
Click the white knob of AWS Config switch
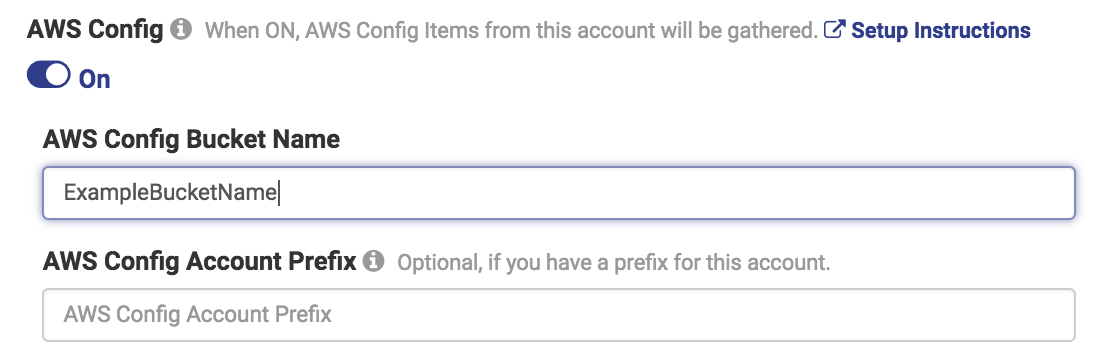[58, 75]
